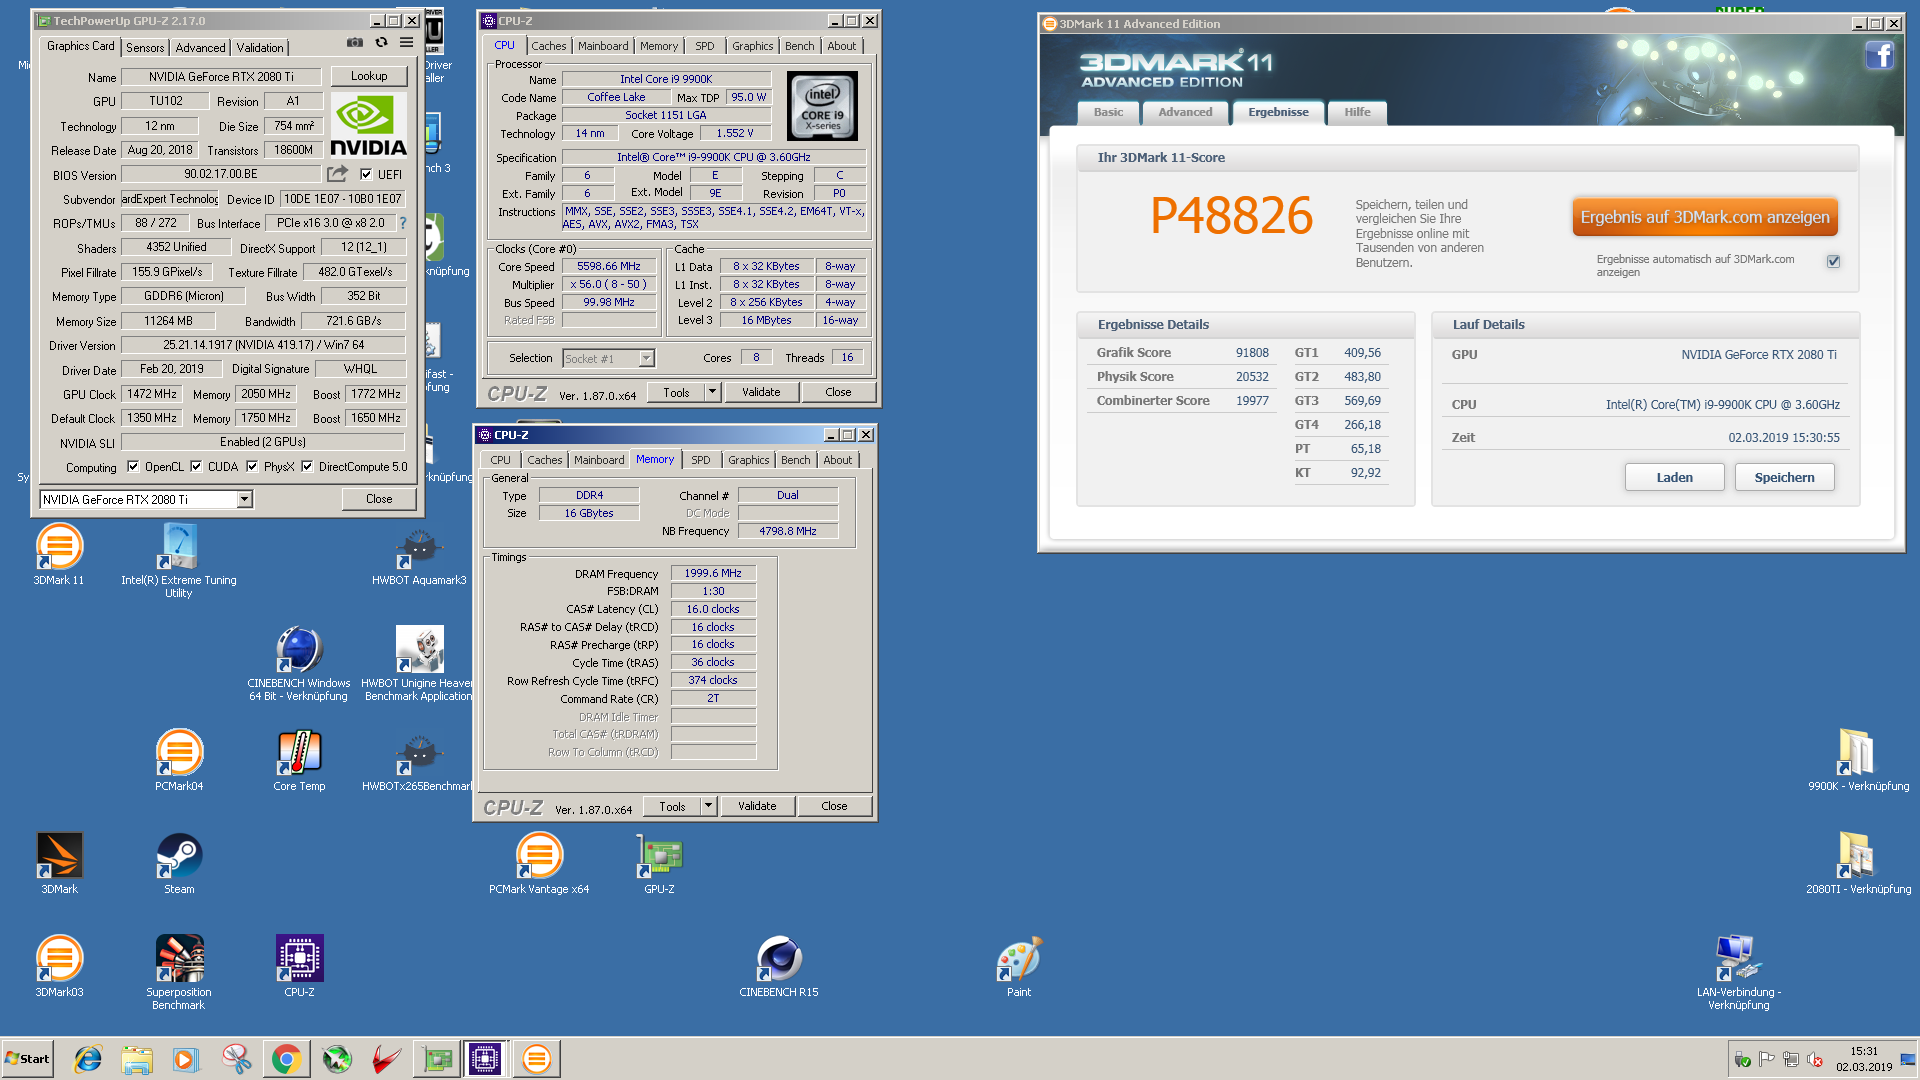The width and height of the screenshot is (1920, 1080).
Task: Click the Show desktop strip at taskbar end
Action: (x=1909, y=1059)
